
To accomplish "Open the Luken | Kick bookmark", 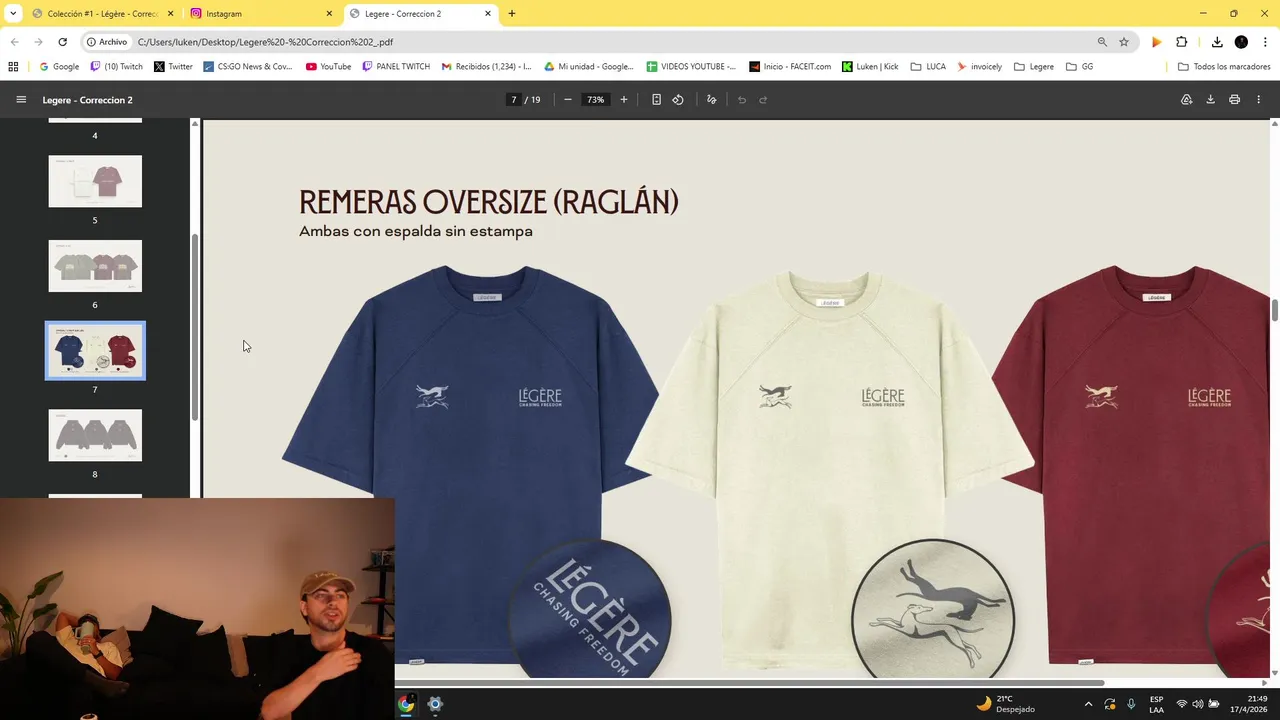I will click(870, 67).
